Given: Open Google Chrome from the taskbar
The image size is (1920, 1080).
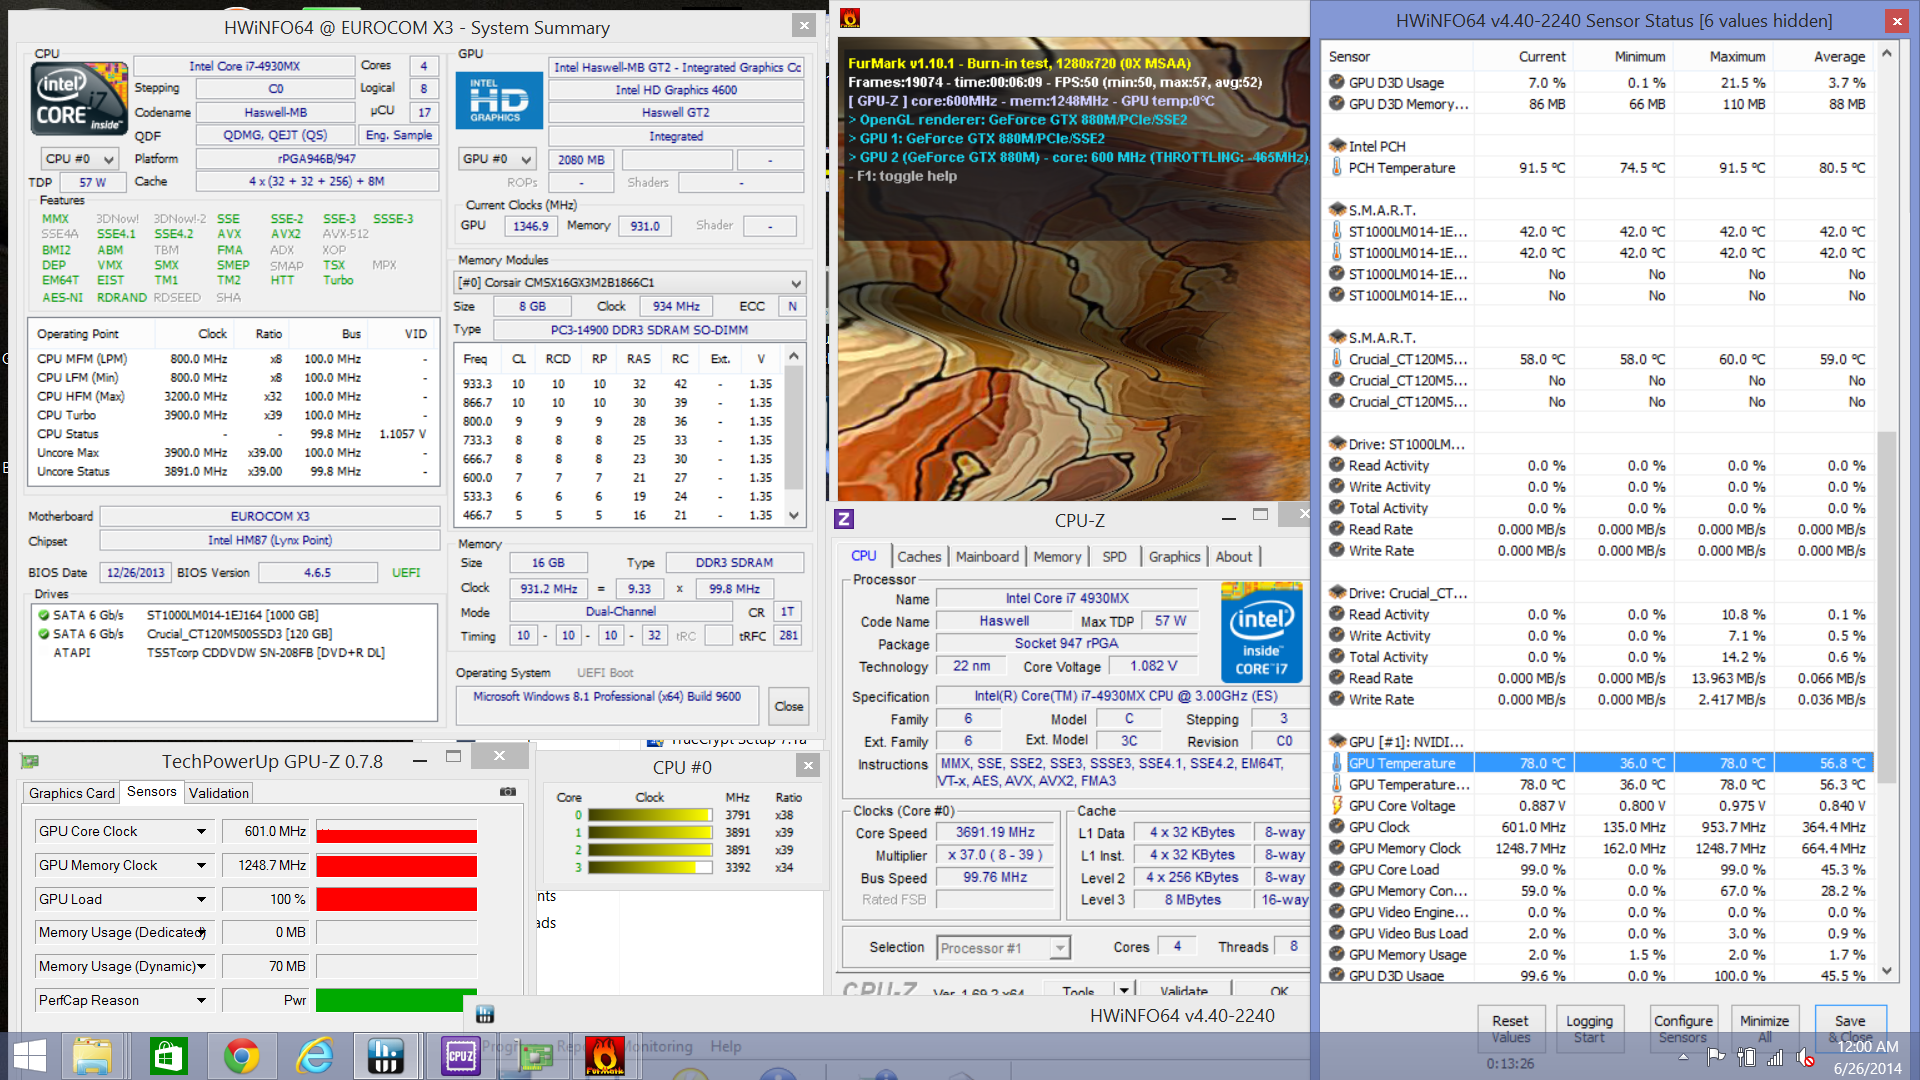Looking at the screenshot, I should 241,1056.
